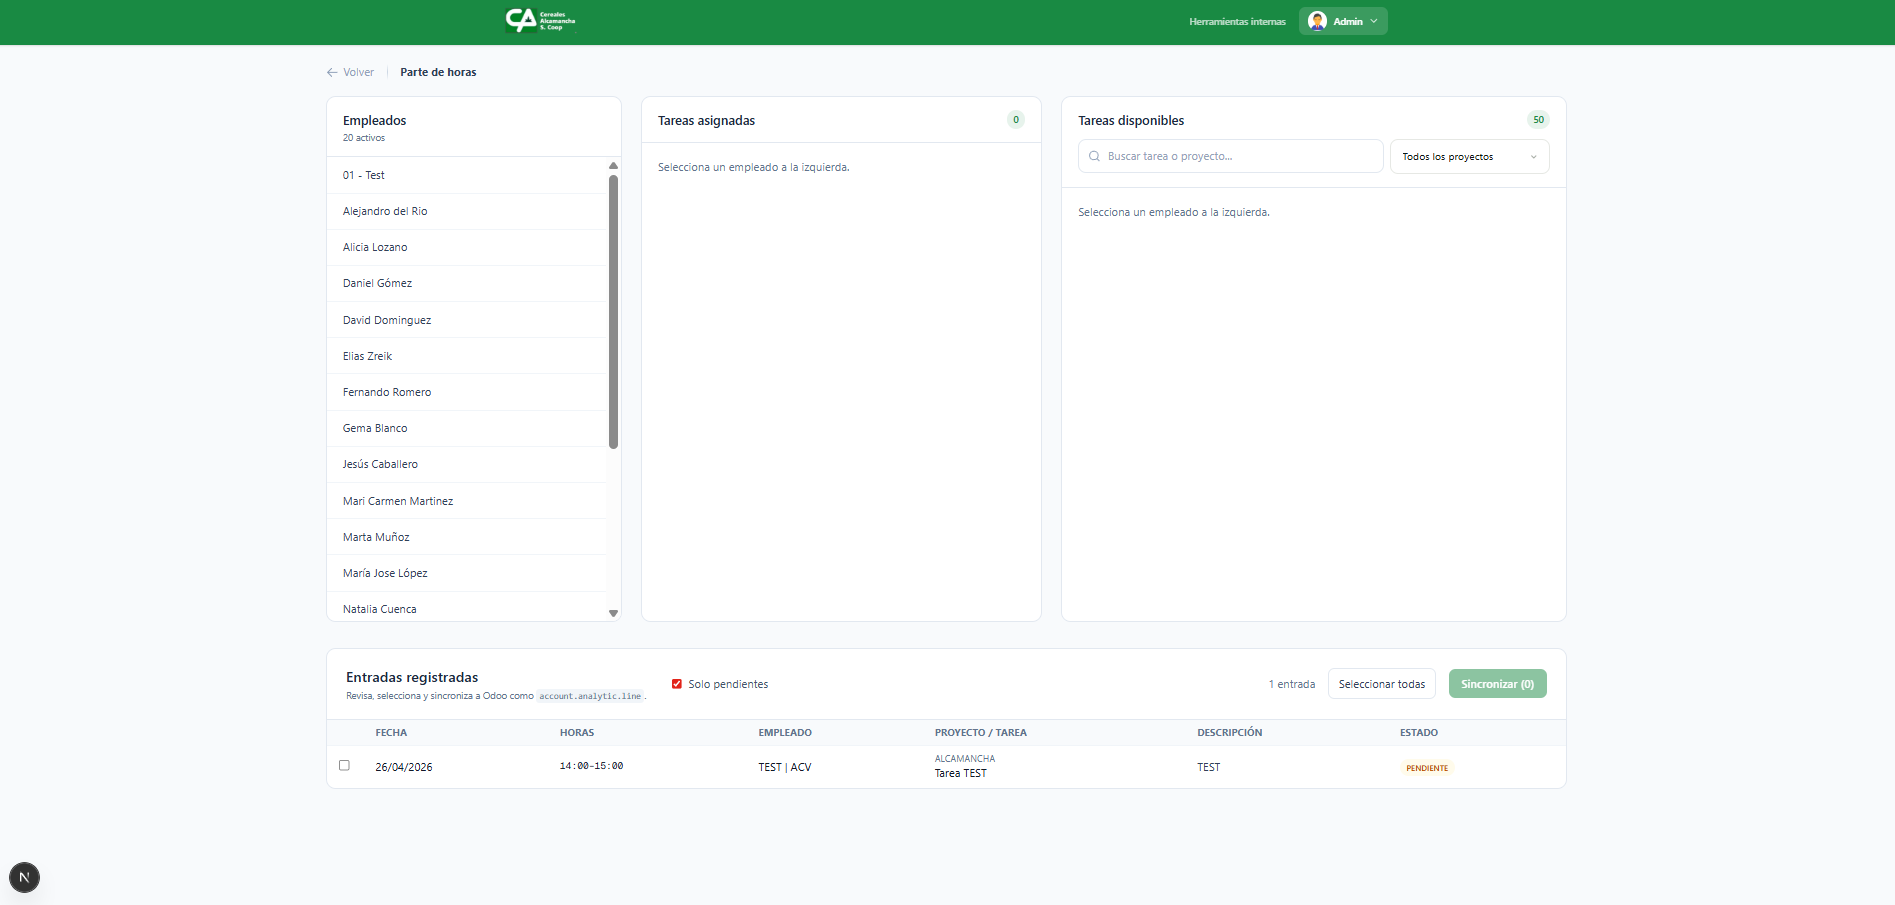1895x905 pixels.
Task: Select employee Marta Muñoz
Action: click(x=376, y=538)
